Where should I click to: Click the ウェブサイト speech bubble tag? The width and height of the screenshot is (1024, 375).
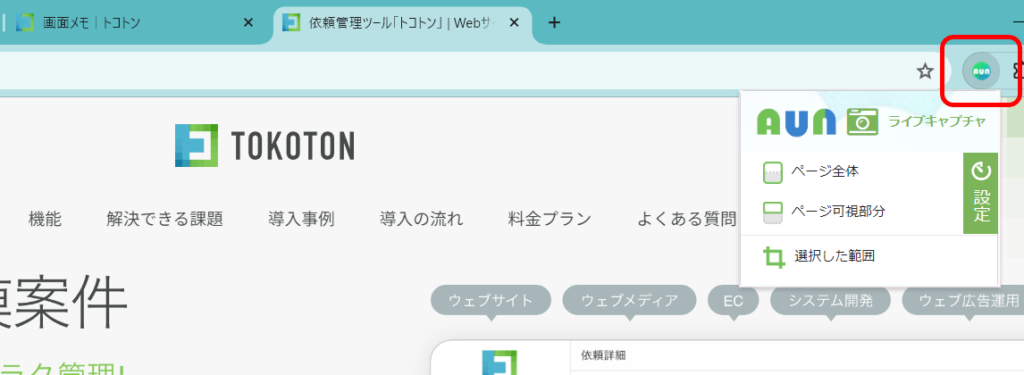pos(491,301)
